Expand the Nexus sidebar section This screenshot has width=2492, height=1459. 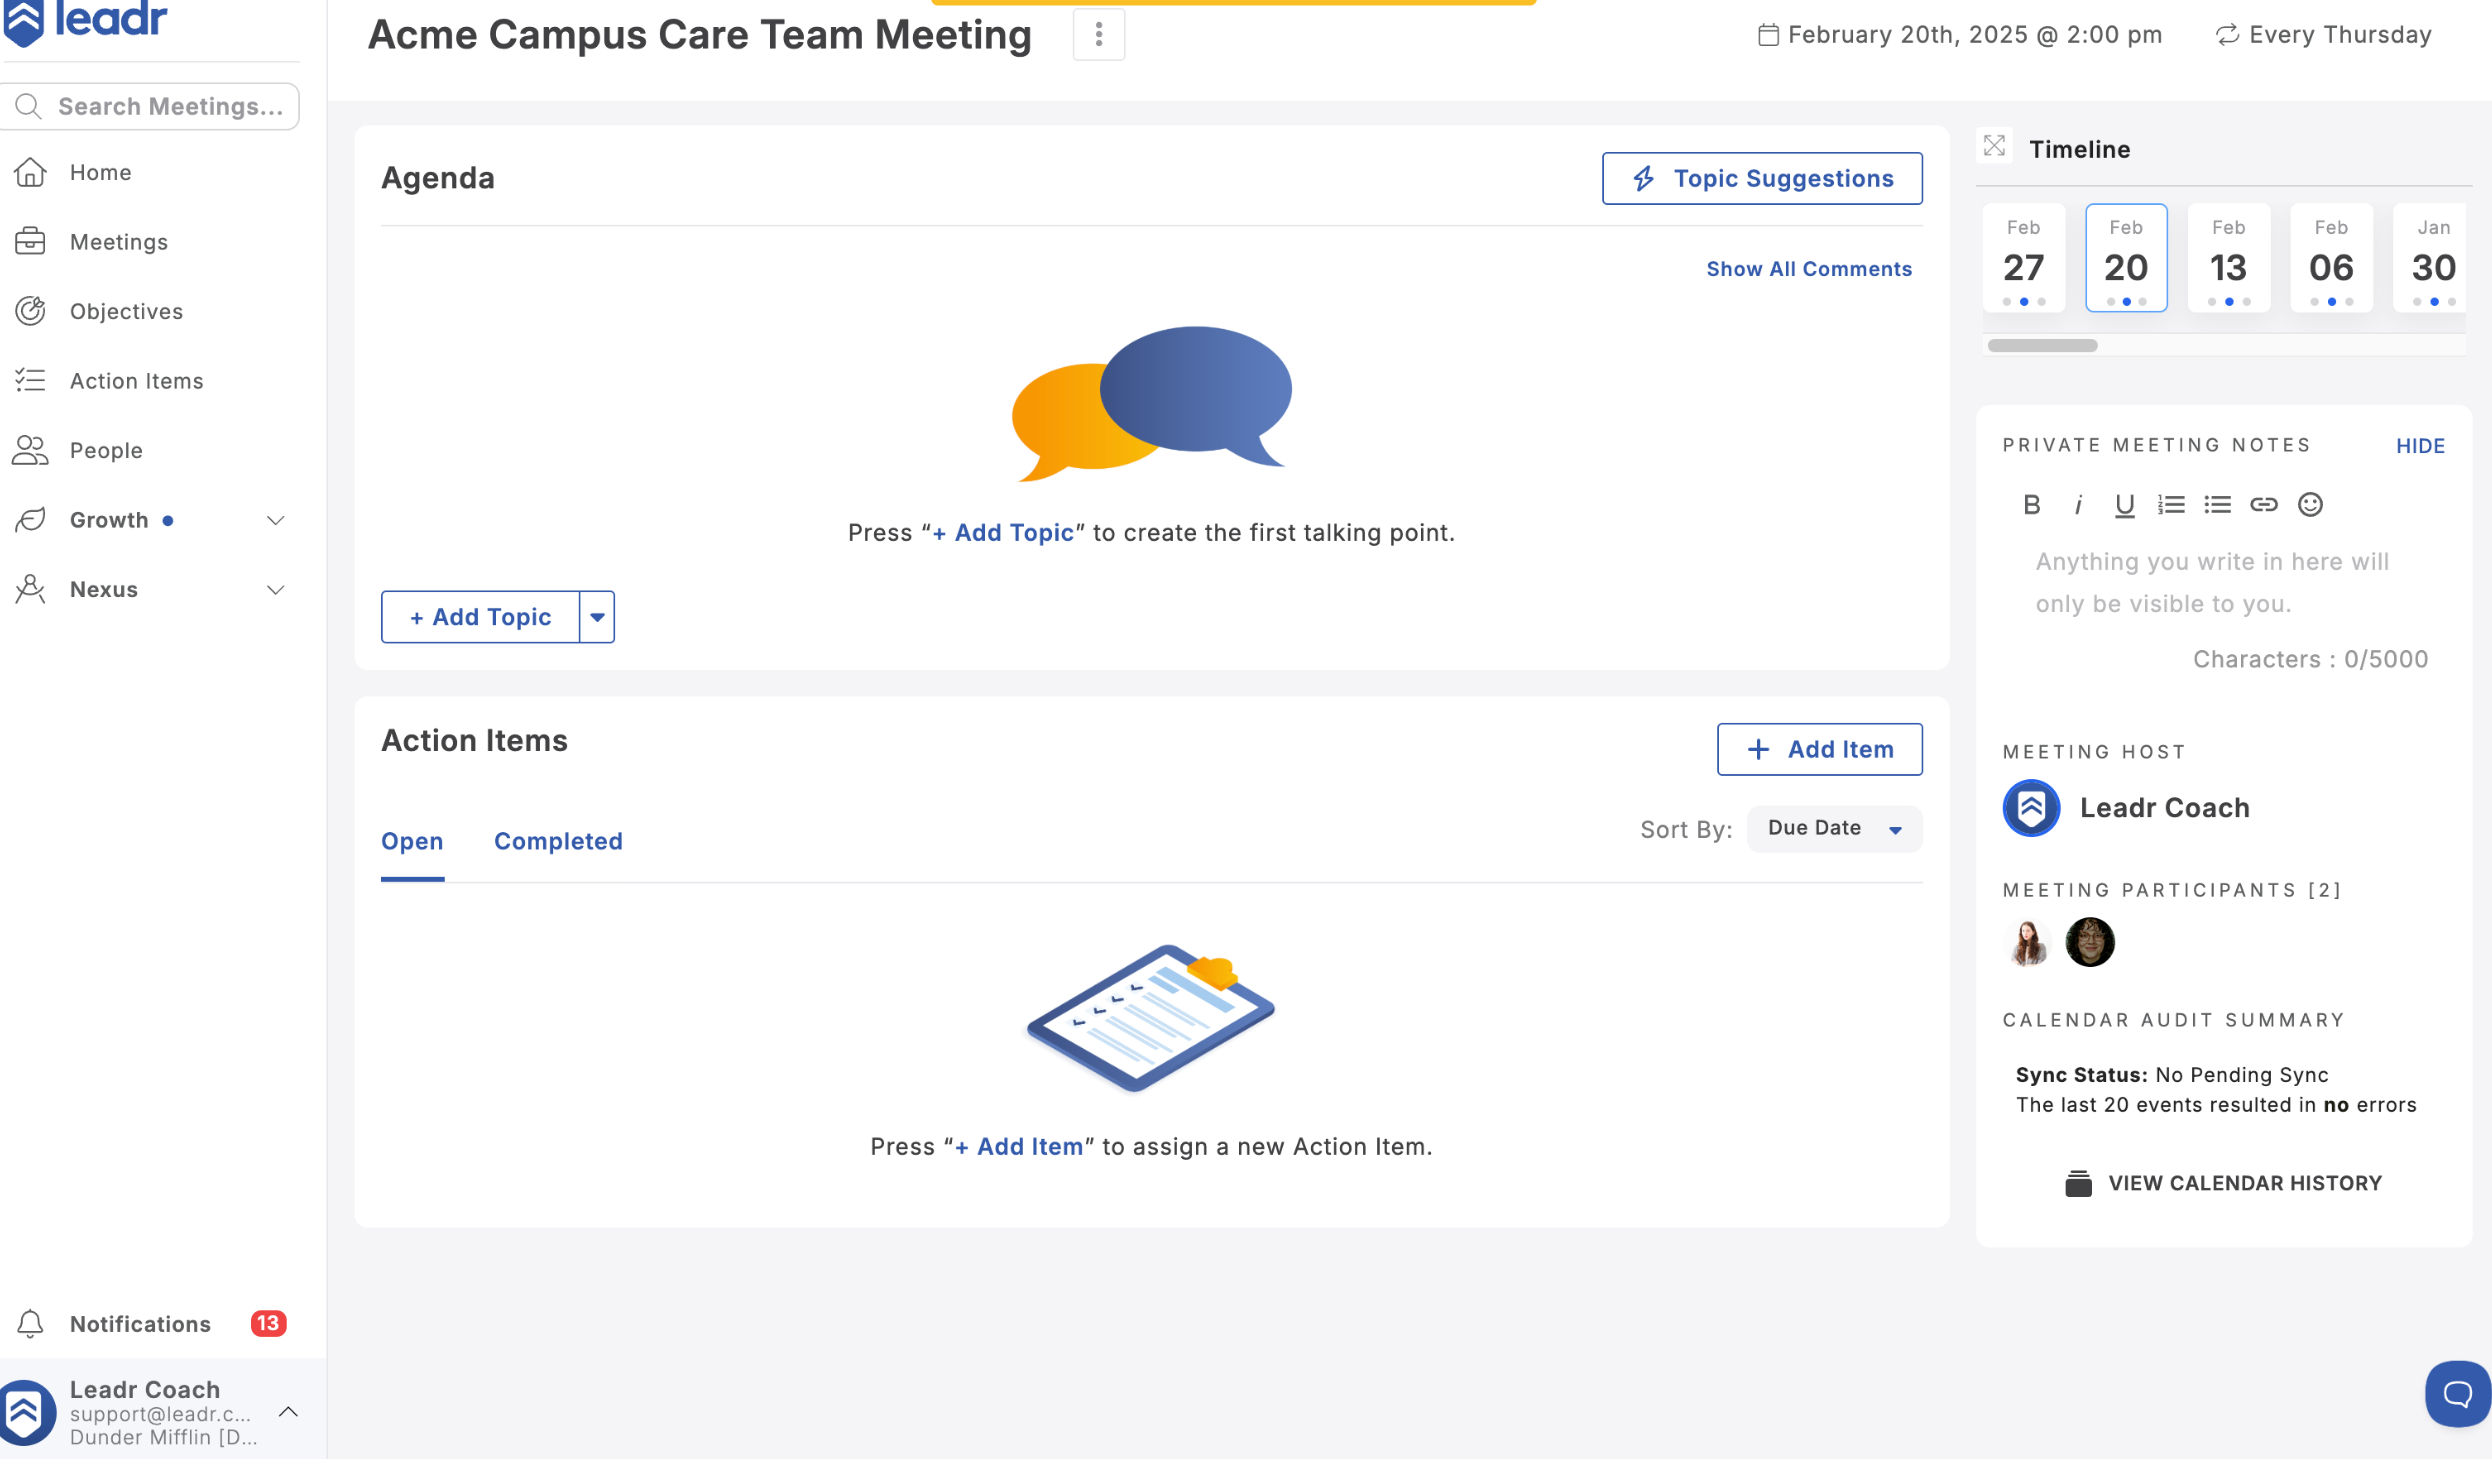pos(276,590)
